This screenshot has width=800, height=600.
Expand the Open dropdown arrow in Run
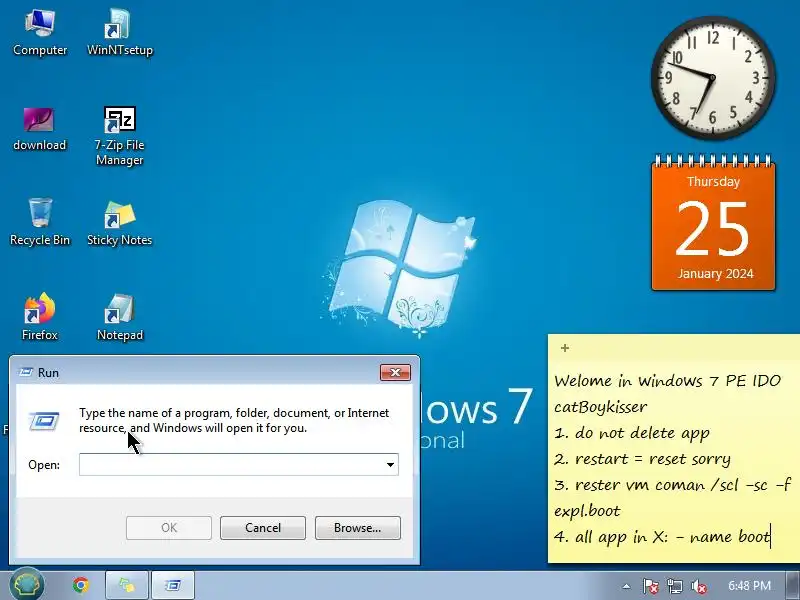click(x=390, y=464)
